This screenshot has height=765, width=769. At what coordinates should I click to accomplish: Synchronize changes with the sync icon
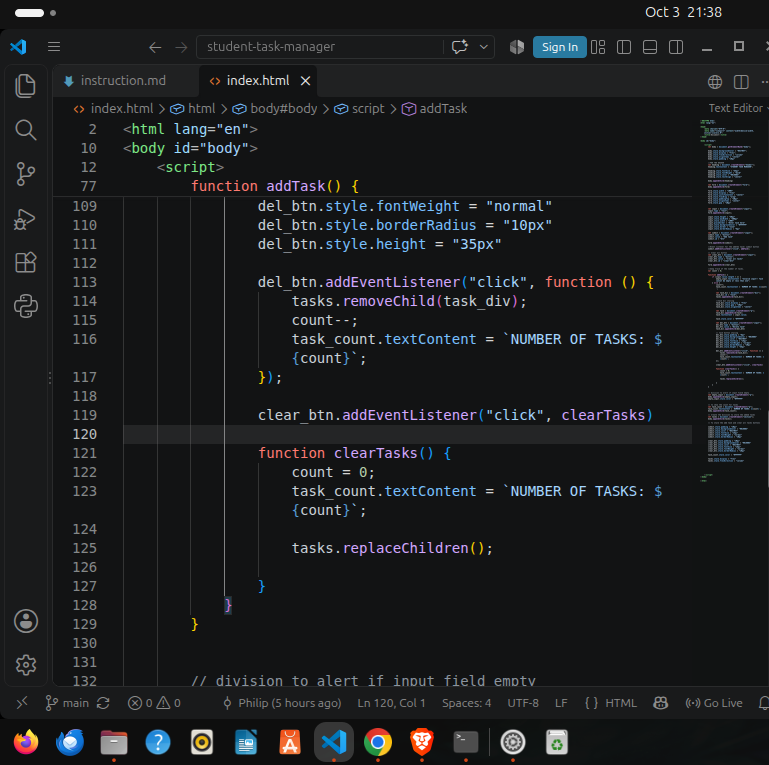point(103,703)
